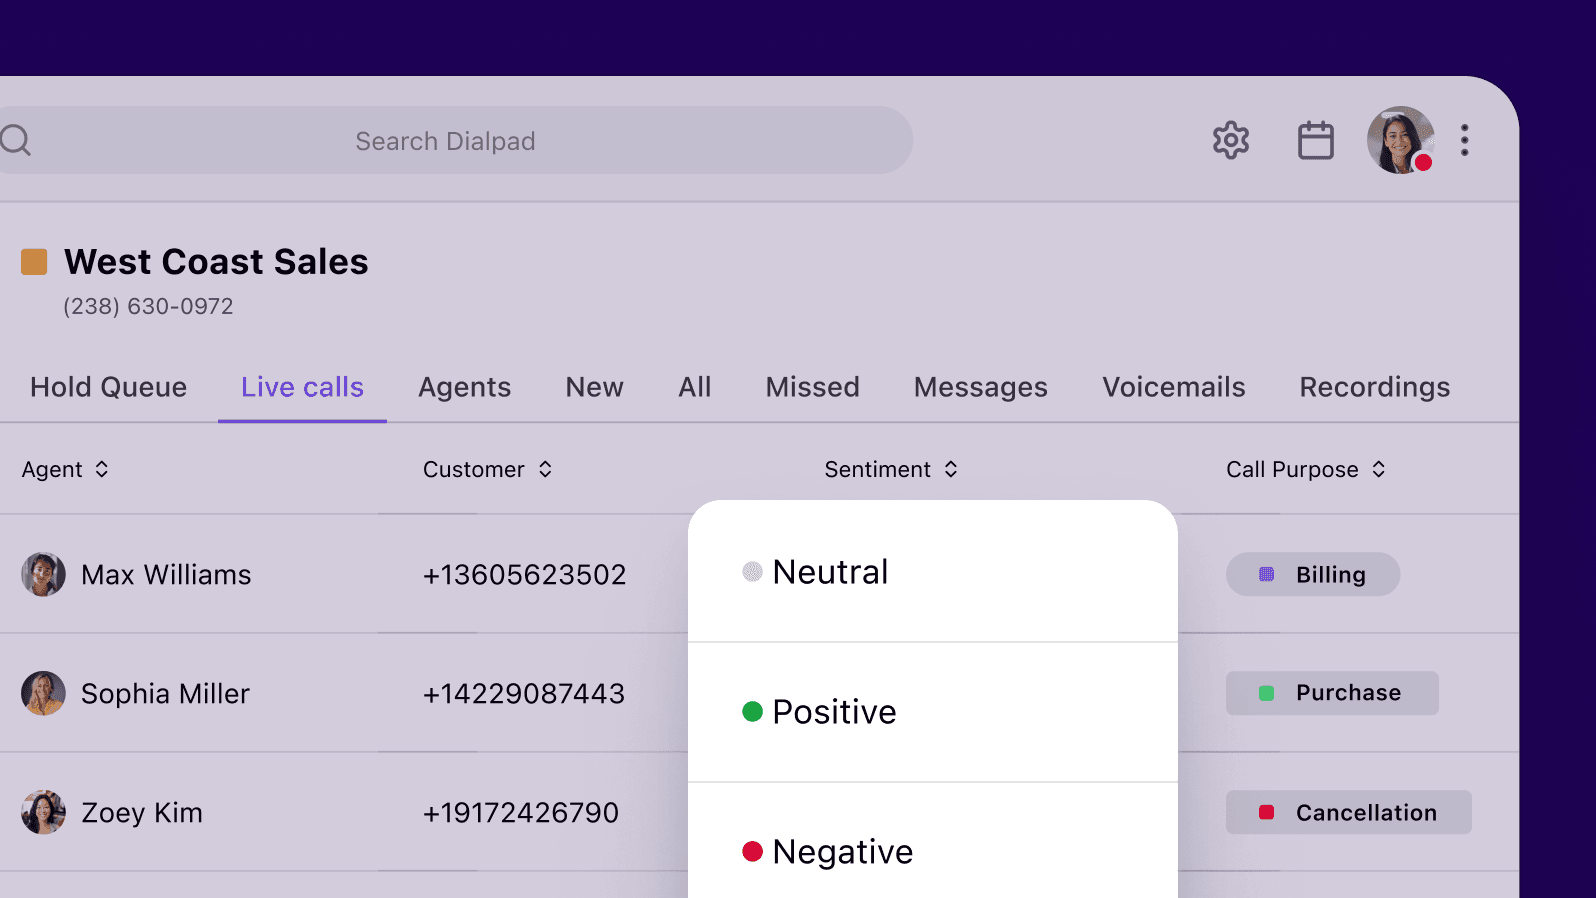Viewport: 1596px width, 898px height.
Task: Open the Messages tab
Action: pos(980,387)
